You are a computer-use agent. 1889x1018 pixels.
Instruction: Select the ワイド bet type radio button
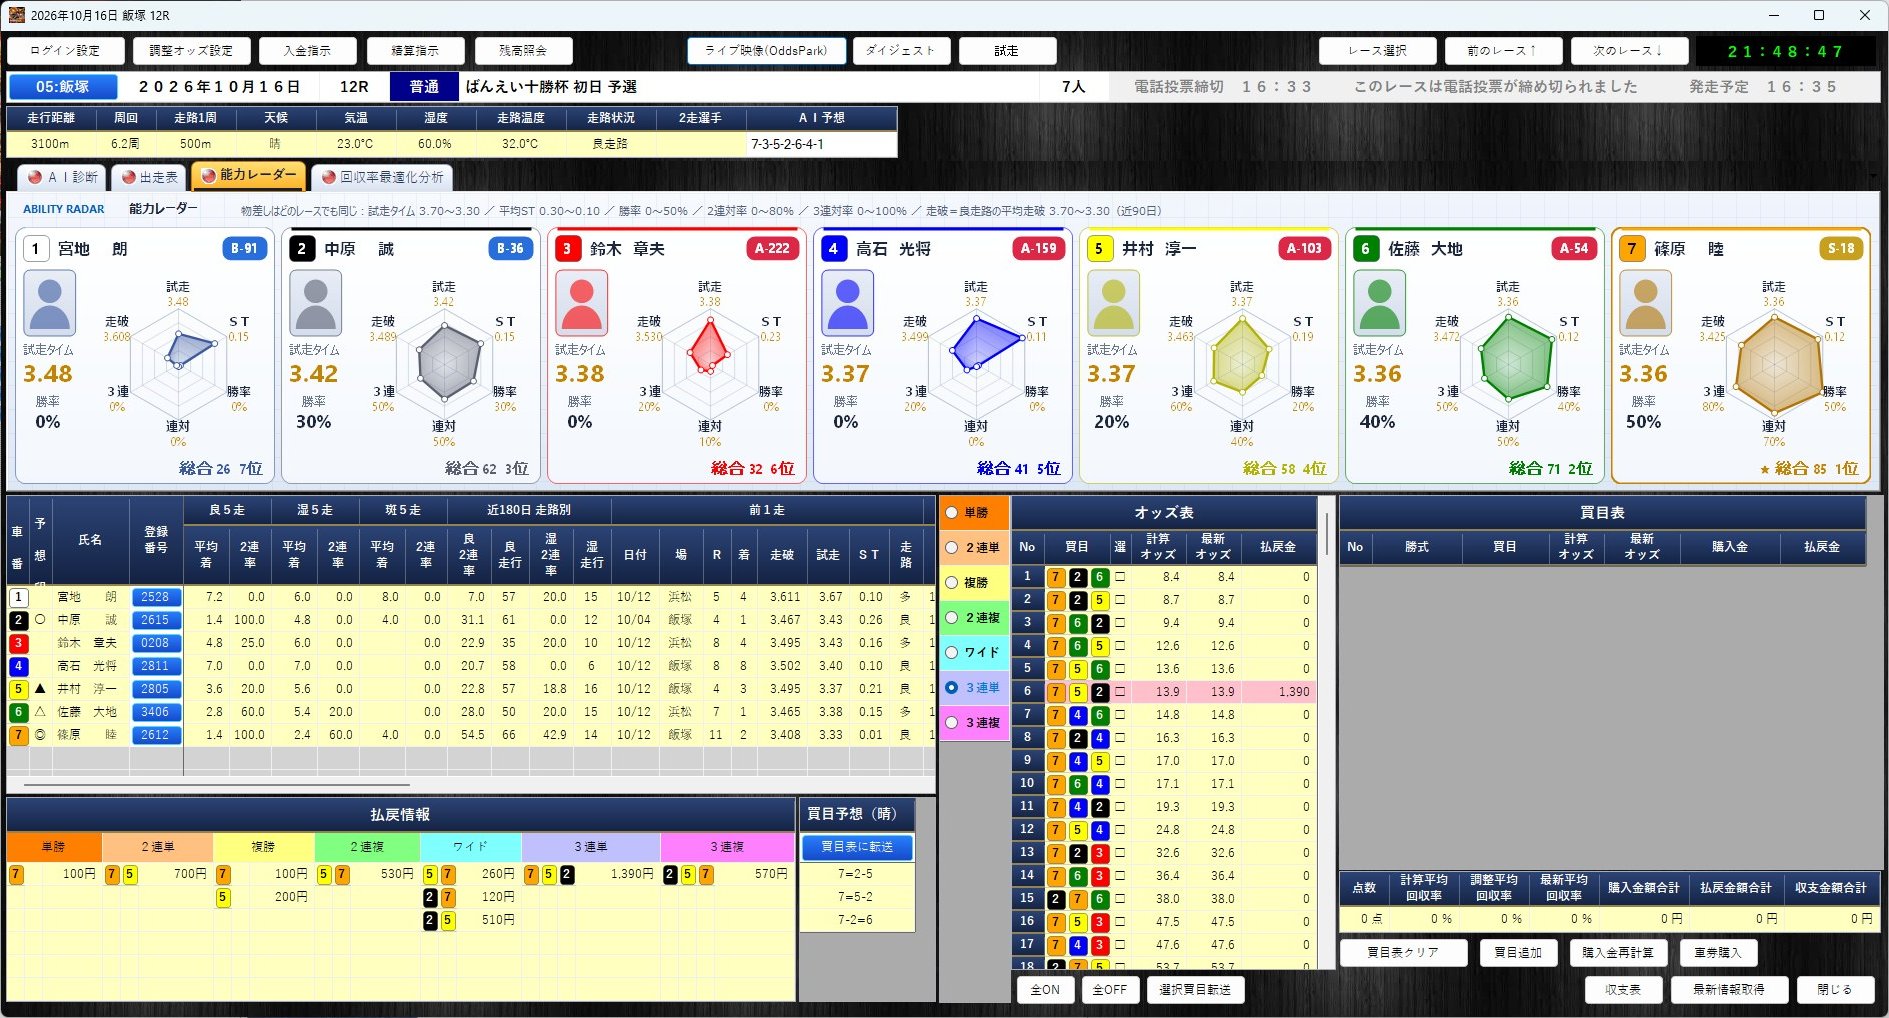click(x=952, y=653)
